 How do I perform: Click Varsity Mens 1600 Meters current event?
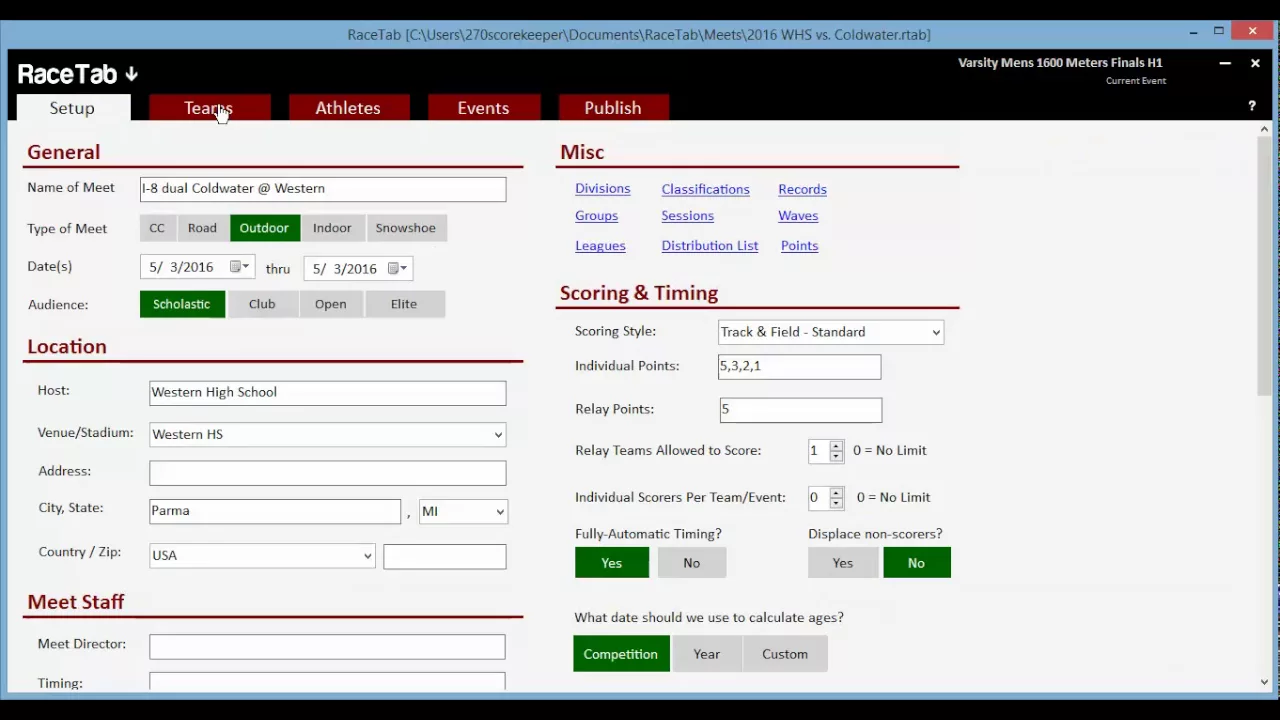[1060, 63]
